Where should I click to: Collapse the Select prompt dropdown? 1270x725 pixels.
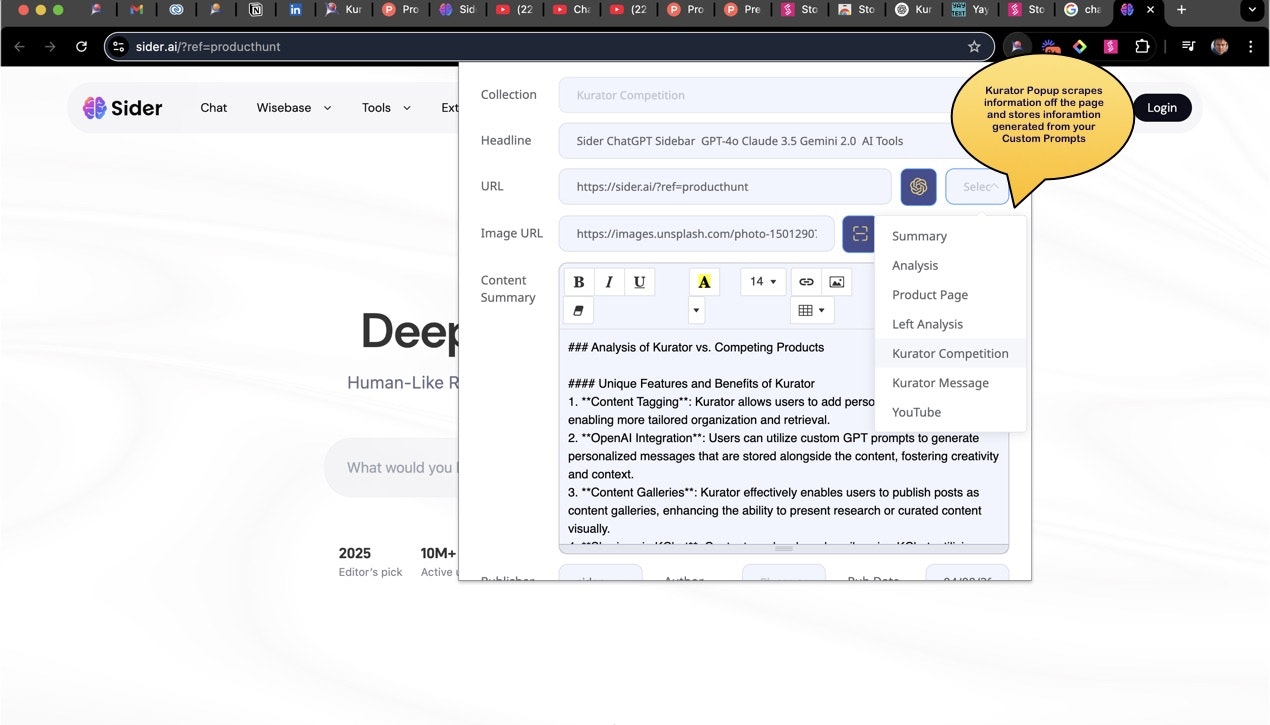point(977,187)
